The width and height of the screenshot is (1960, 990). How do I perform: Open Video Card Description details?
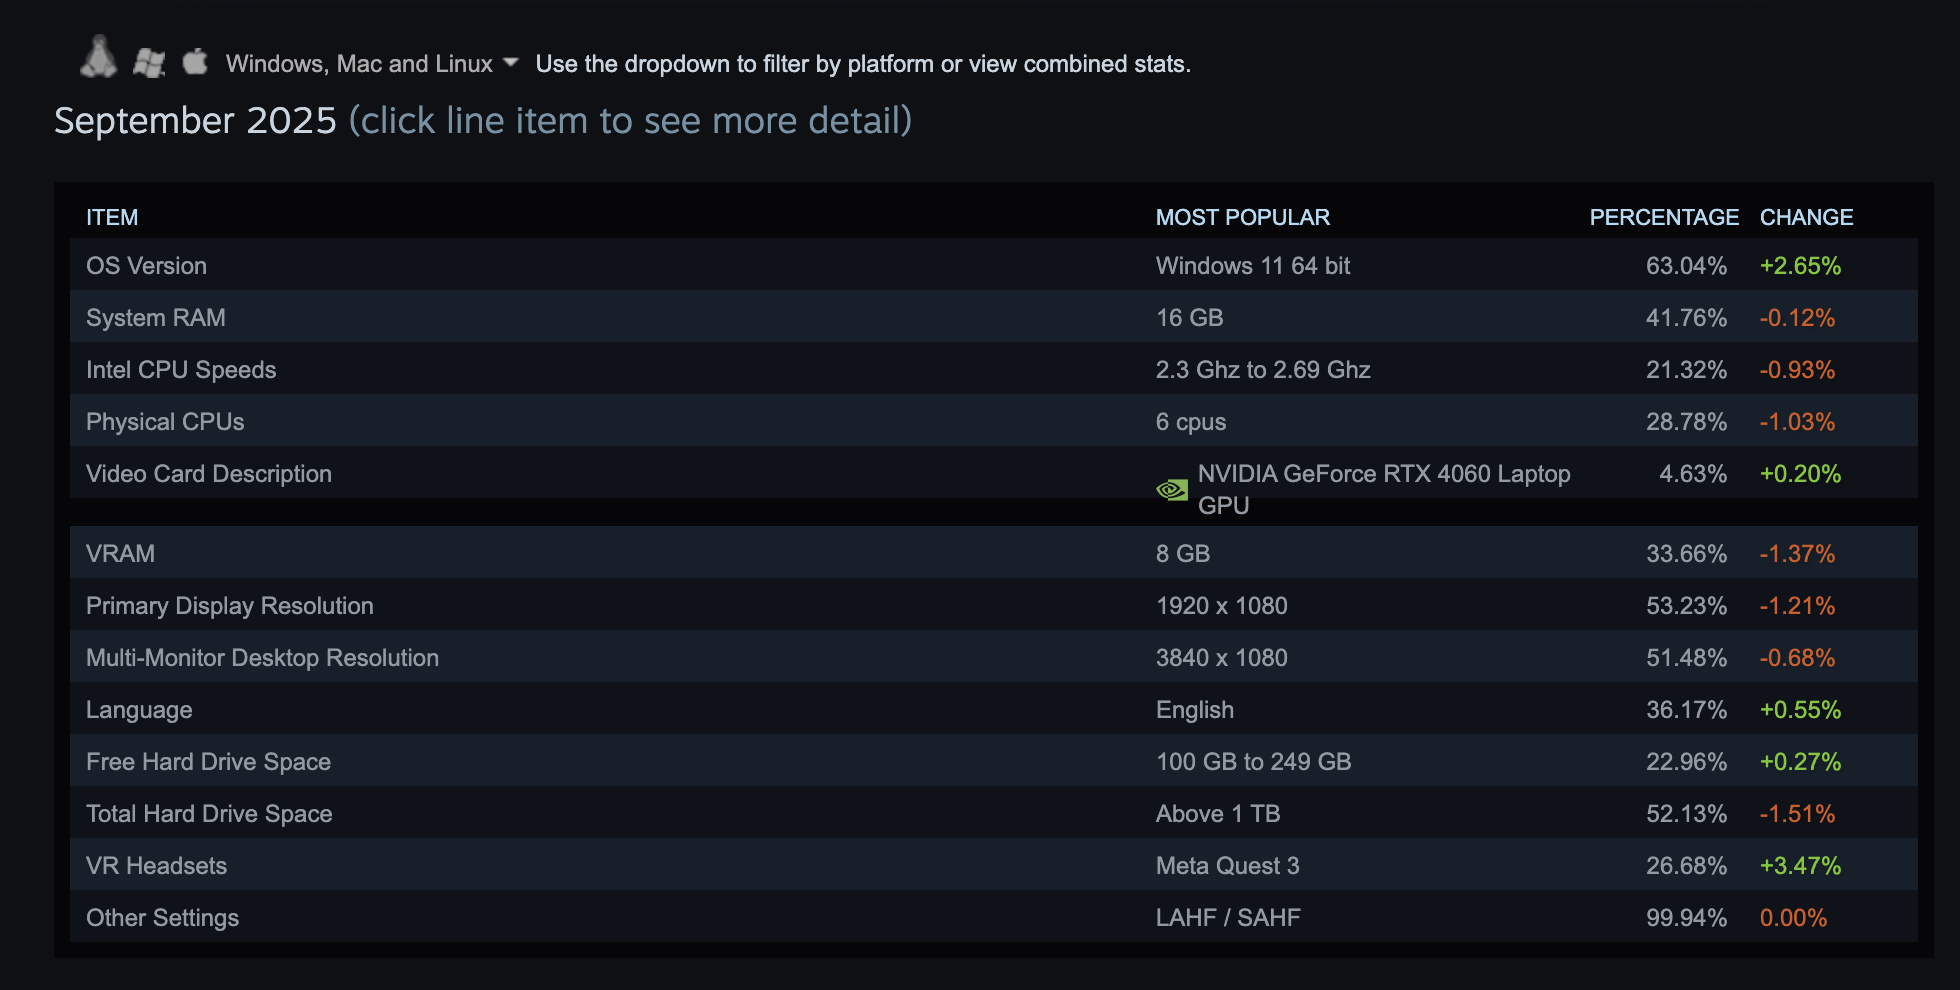click(x=209, y=474)
